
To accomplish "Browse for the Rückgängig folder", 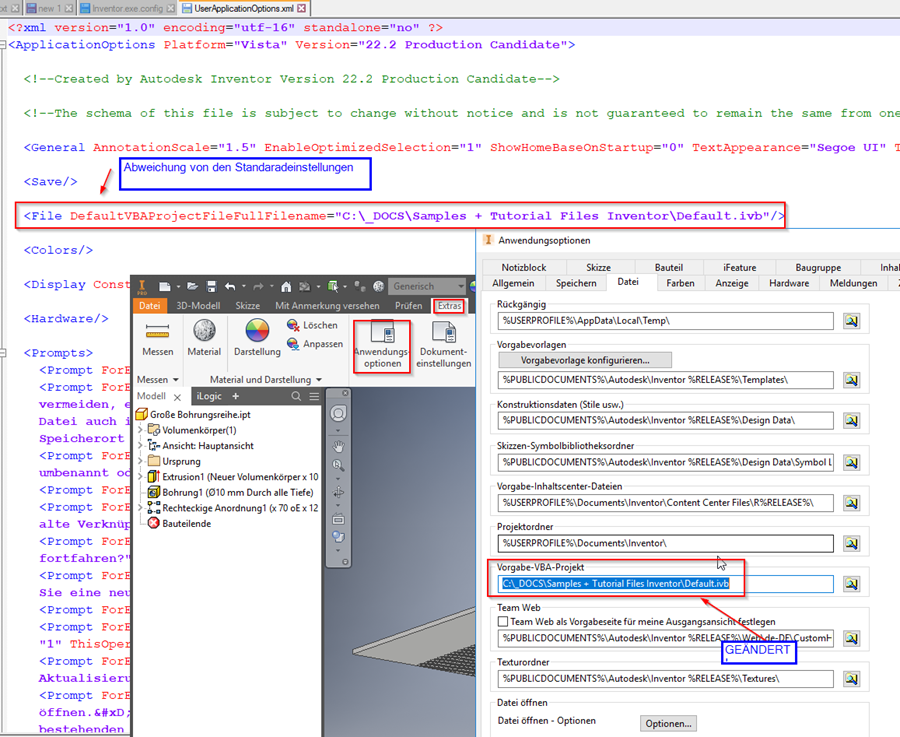I will 851,321.
